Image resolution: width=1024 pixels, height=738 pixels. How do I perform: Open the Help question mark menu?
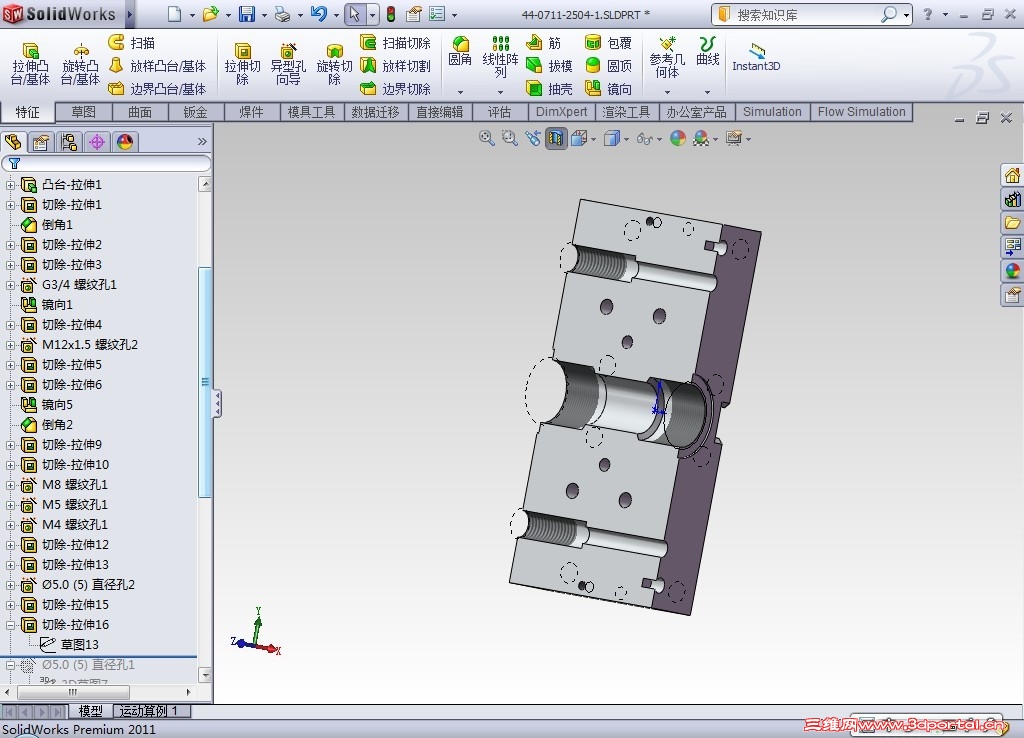click(928, 14)
